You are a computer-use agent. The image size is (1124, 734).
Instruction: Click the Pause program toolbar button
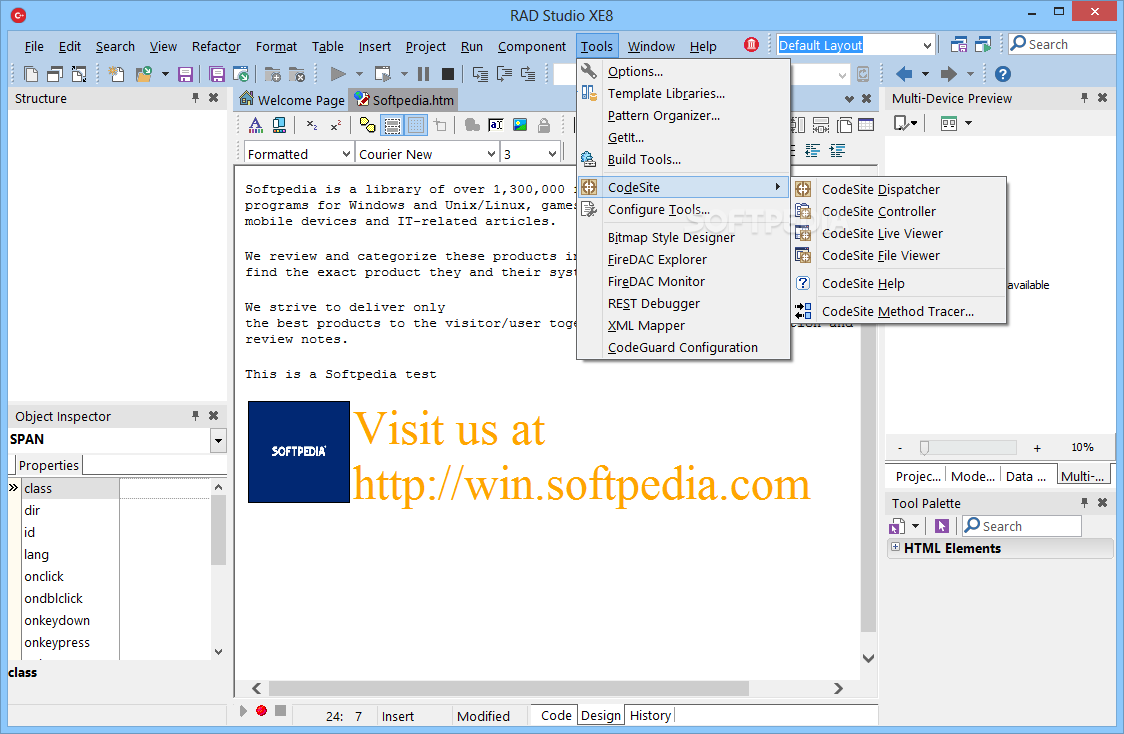[x=424, y=74]
